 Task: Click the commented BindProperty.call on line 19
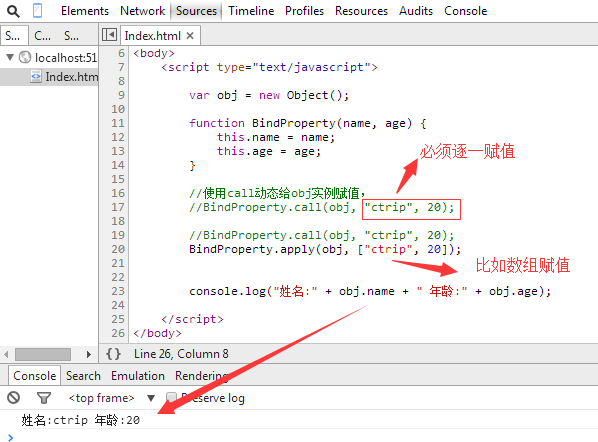pos(322,235)
